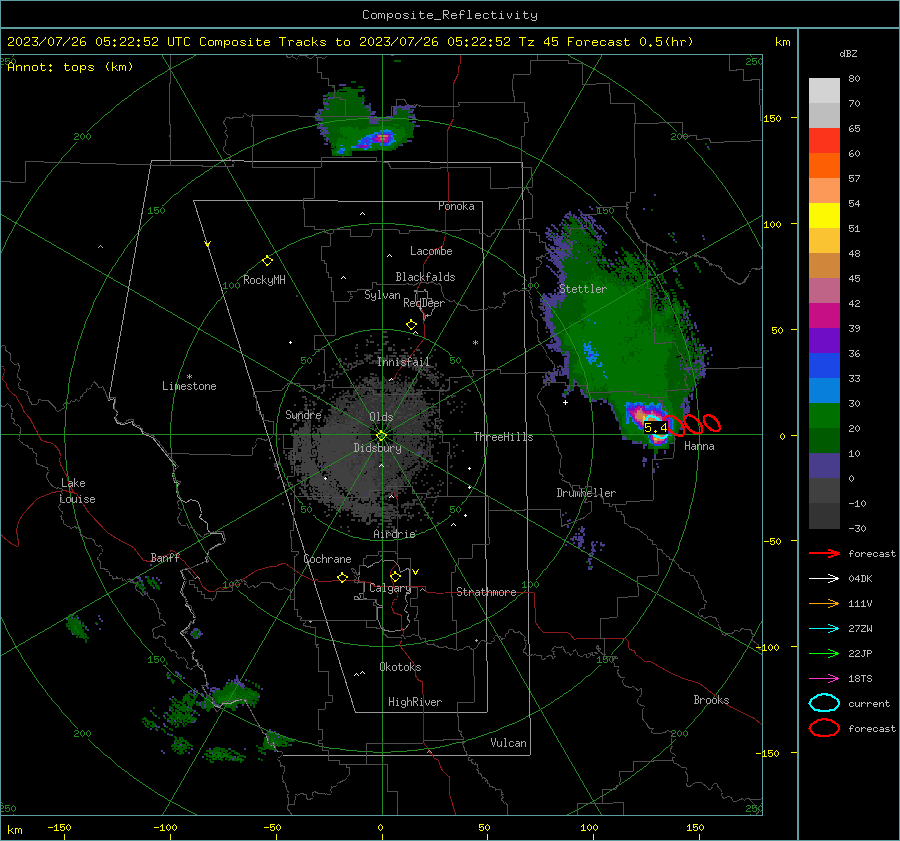Click the pink swatch between 45 and 42 dBZ

824,291
